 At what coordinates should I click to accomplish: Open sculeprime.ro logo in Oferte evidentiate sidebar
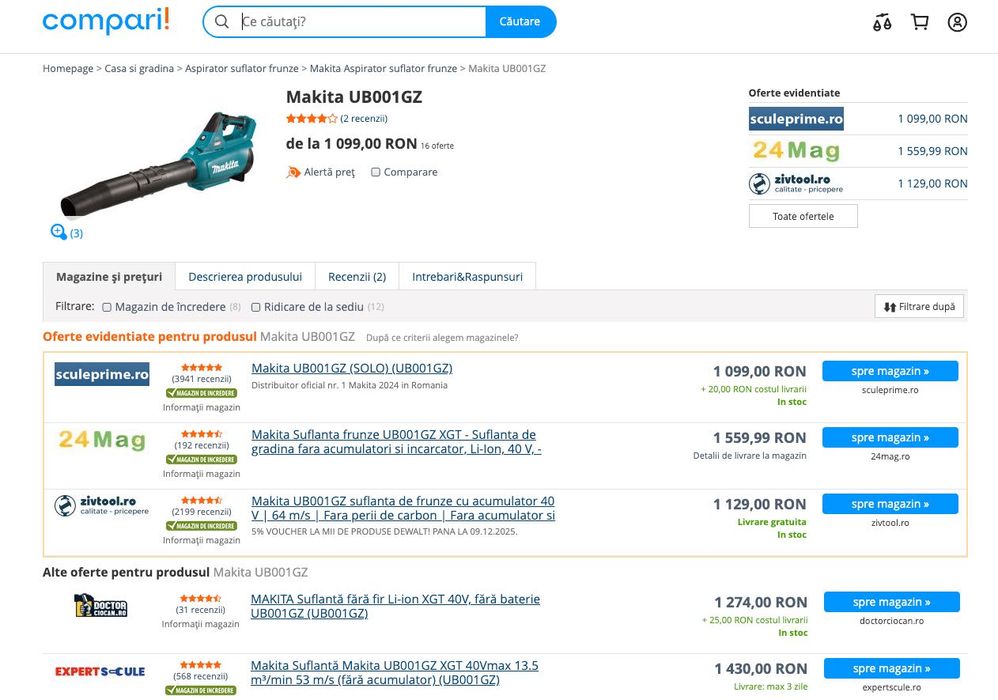796,119
